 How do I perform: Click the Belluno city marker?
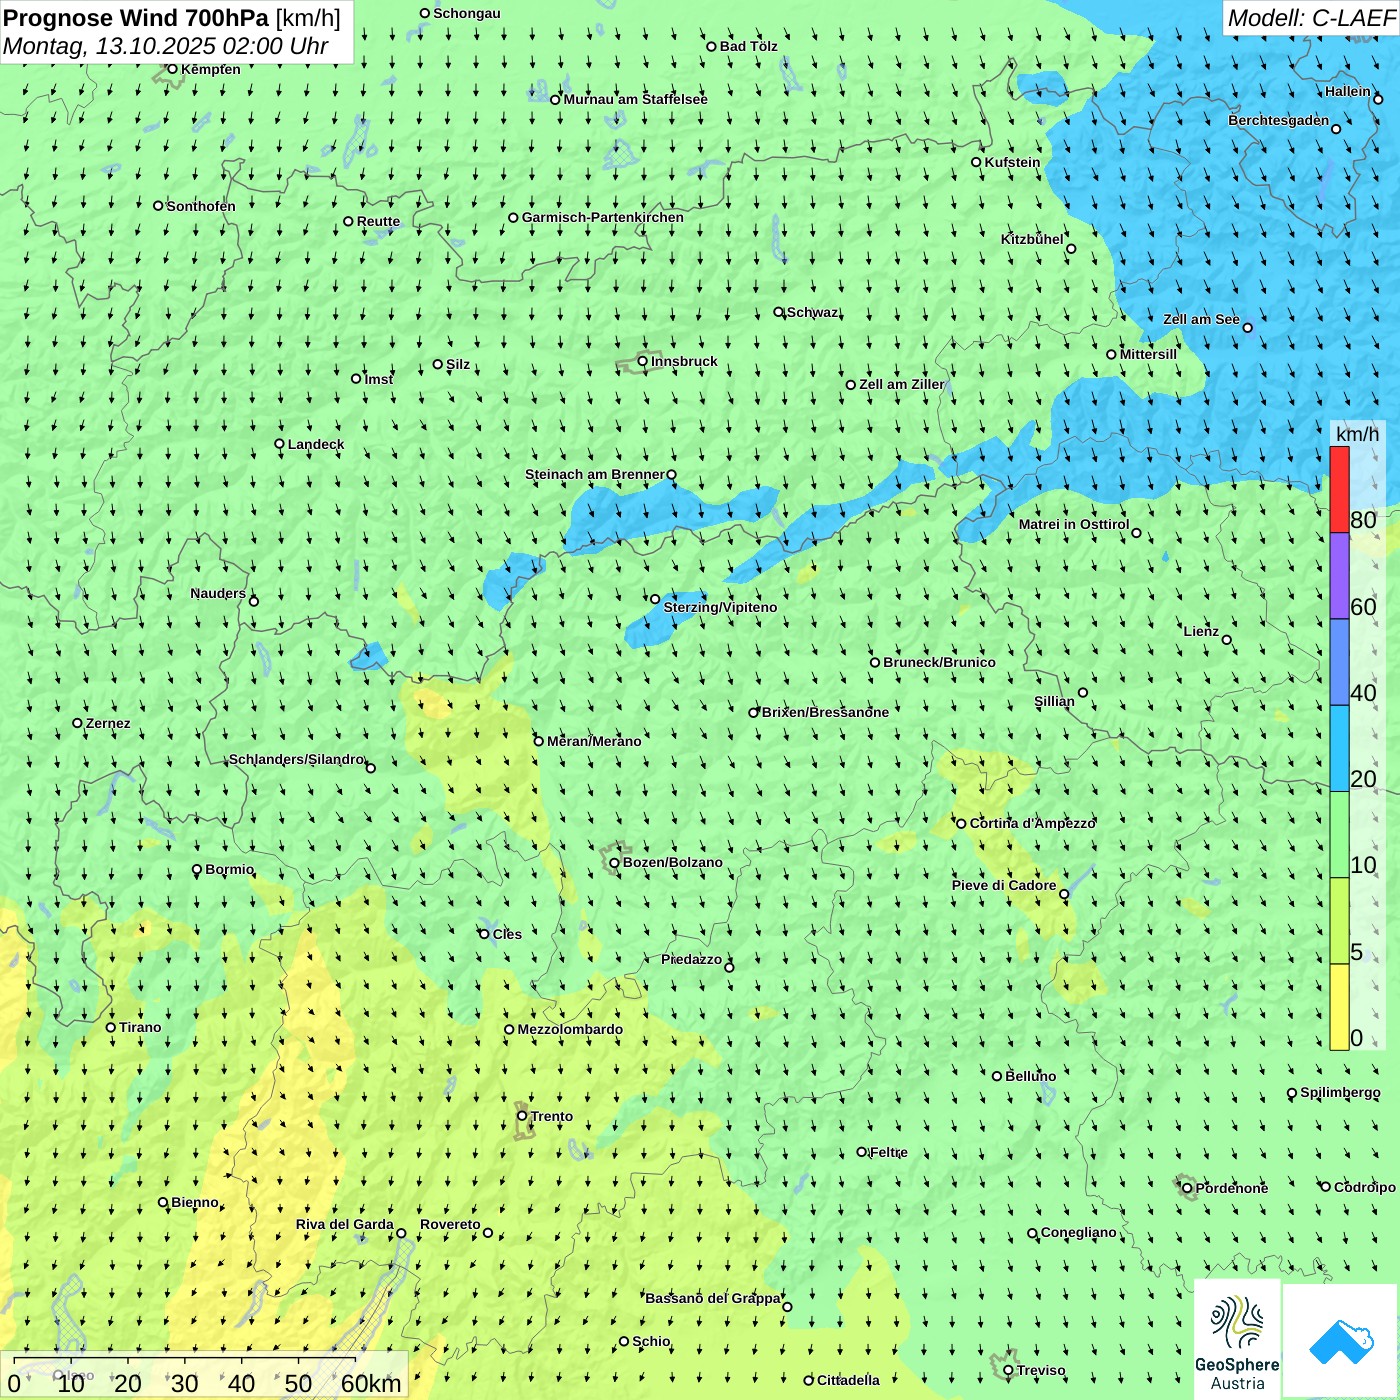coord(997,1076)
